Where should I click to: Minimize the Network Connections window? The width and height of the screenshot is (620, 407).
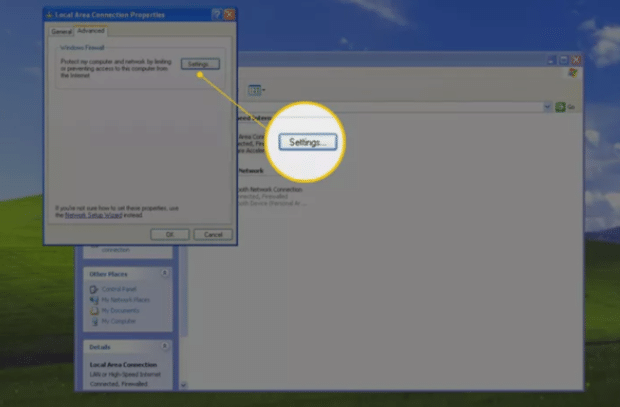point(551,60)
